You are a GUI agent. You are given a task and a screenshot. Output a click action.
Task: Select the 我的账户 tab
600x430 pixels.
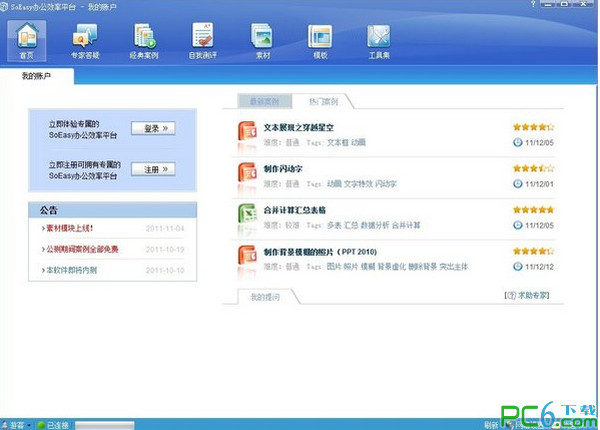point(36,76)
